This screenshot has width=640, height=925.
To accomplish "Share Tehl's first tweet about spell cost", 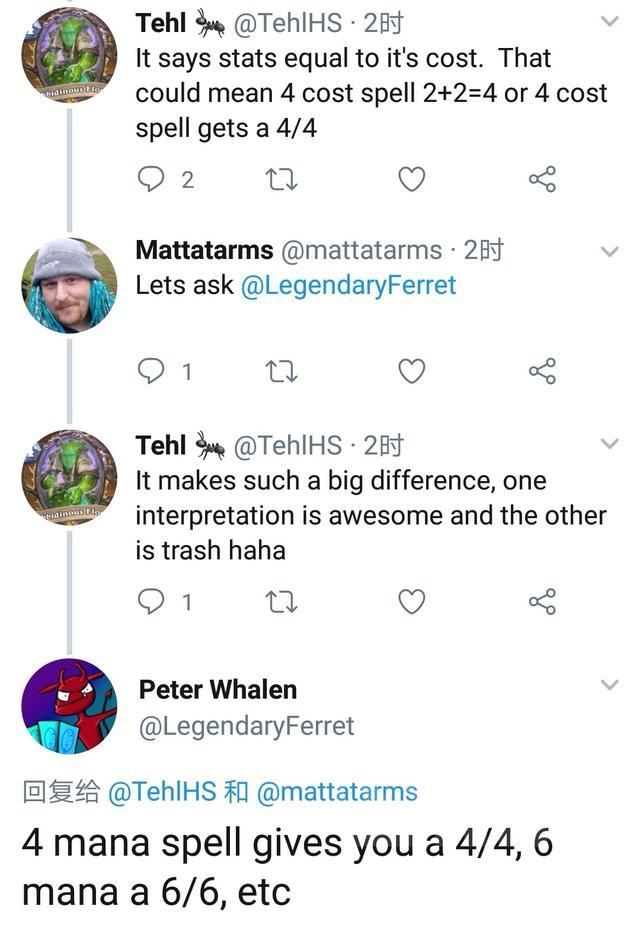I will click(x=542, y=180).
